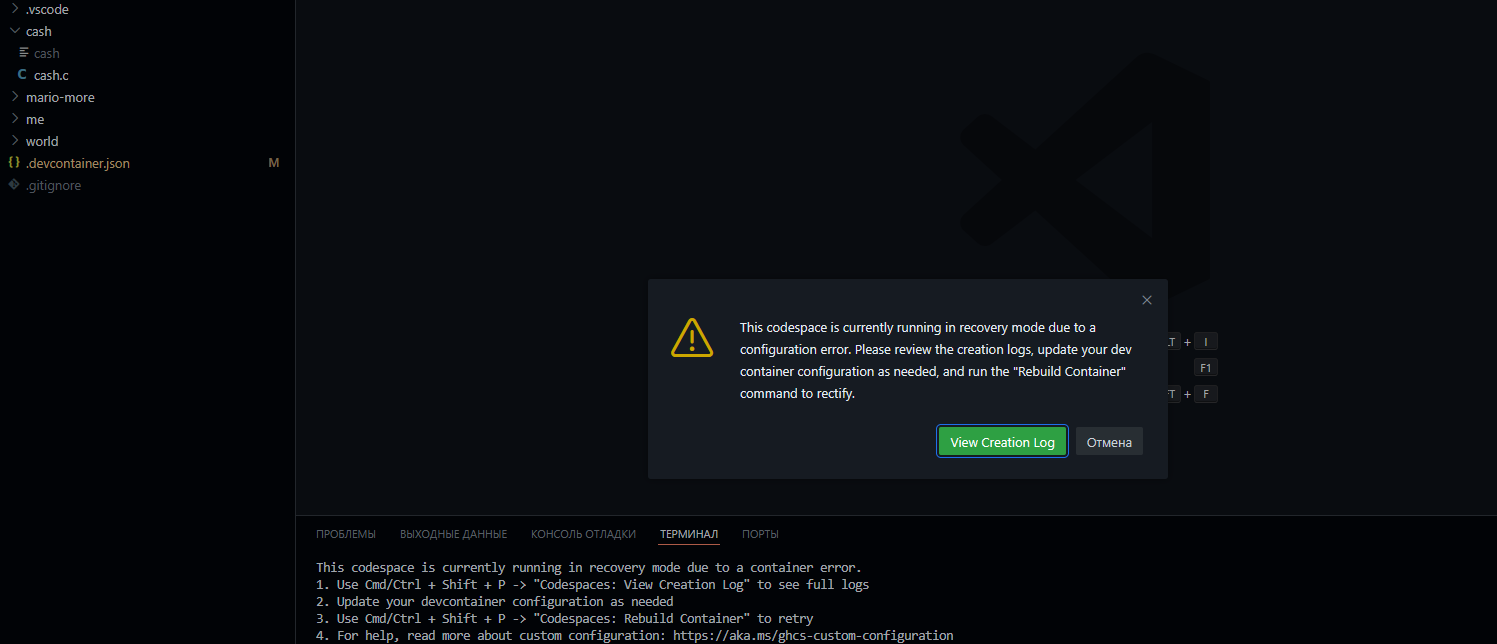
Task: Expand the world folder chevron
Action: 14,141
